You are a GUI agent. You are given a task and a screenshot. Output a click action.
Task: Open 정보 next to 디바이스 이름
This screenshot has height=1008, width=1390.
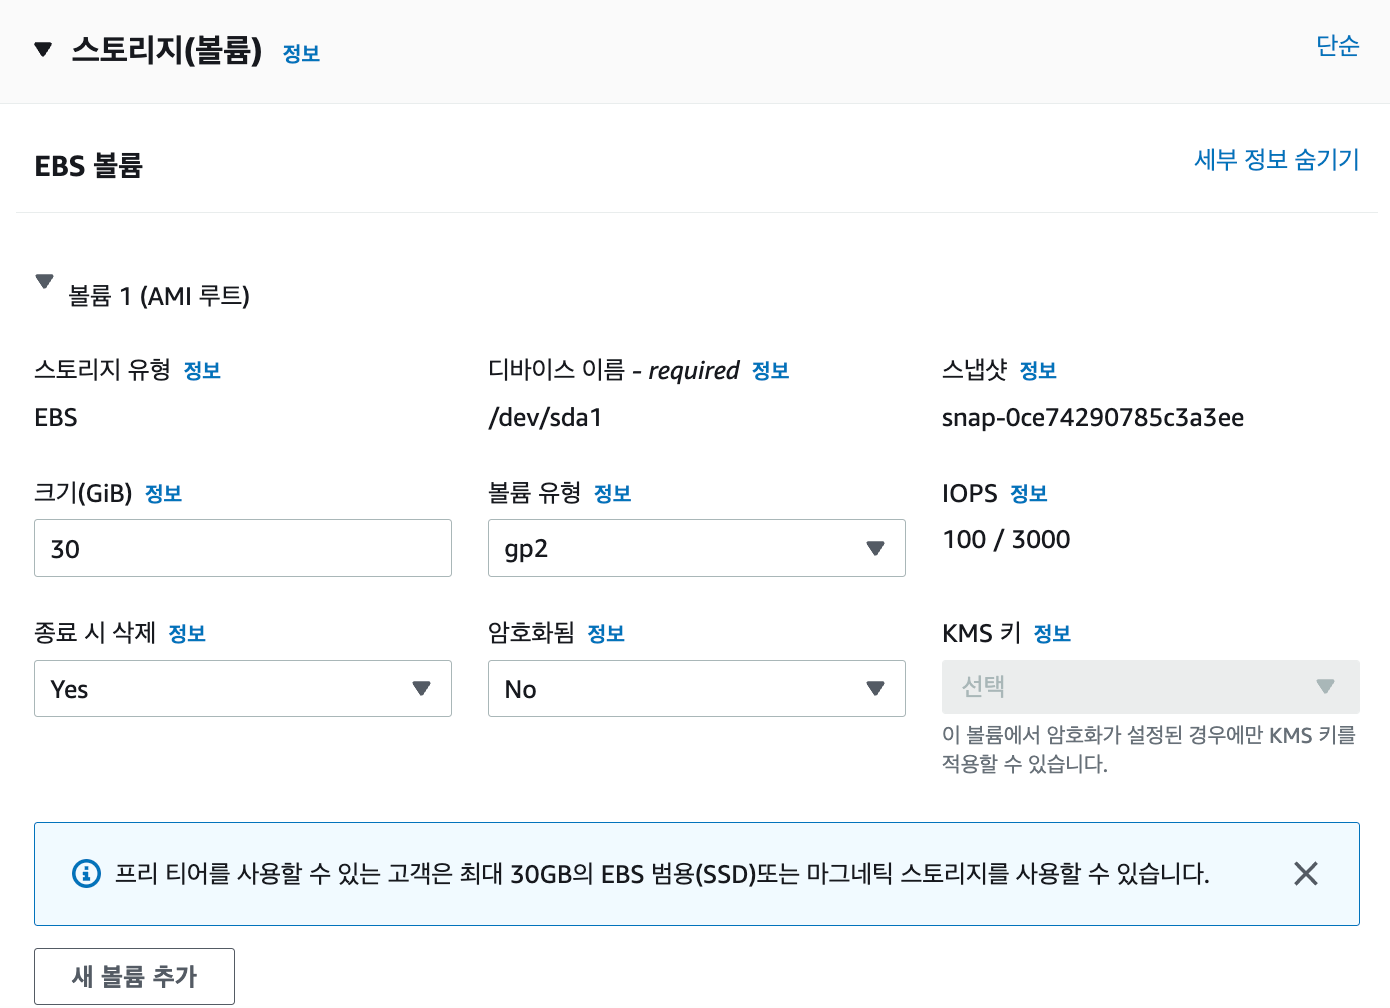coord(770,370)
